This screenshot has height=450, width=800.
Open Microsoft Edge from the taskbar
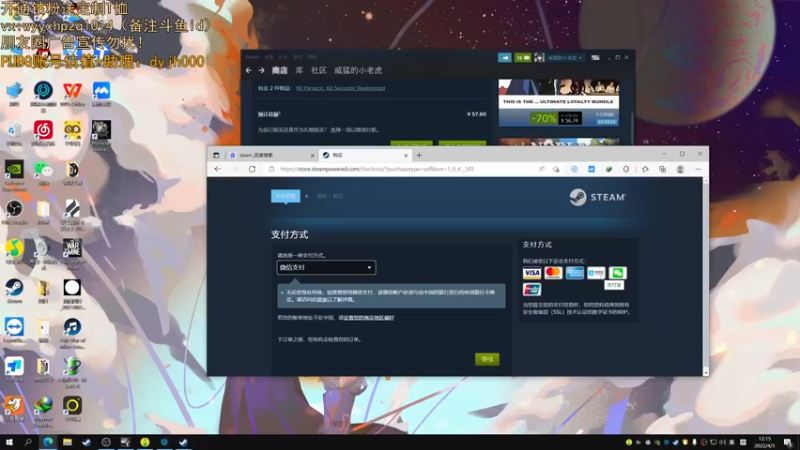coord(48,442)
